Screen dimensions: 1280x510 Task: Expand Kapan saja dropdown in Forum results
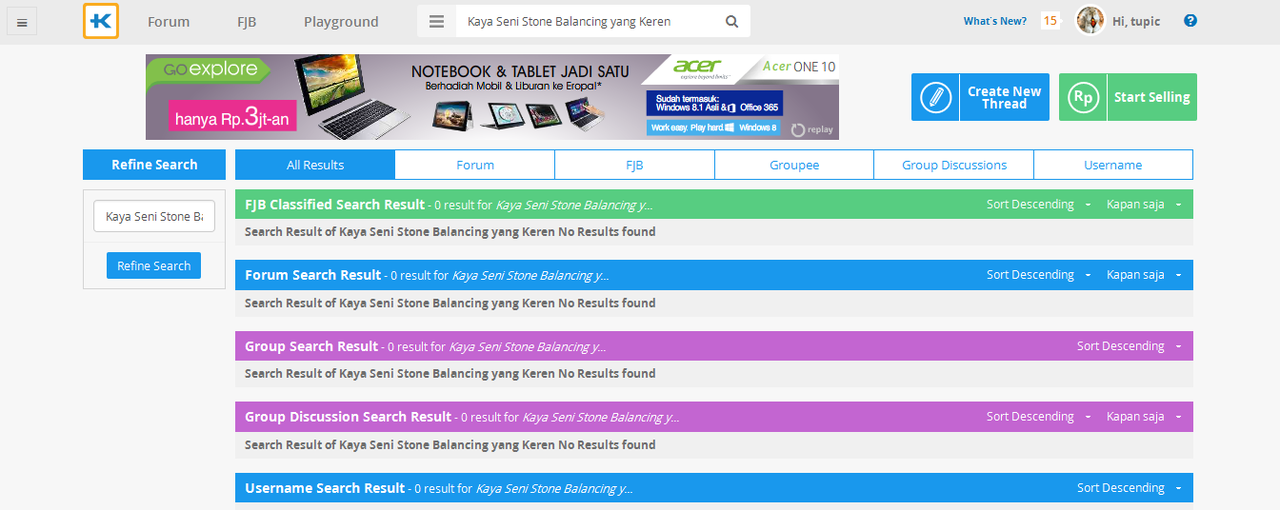(1143, 275)
